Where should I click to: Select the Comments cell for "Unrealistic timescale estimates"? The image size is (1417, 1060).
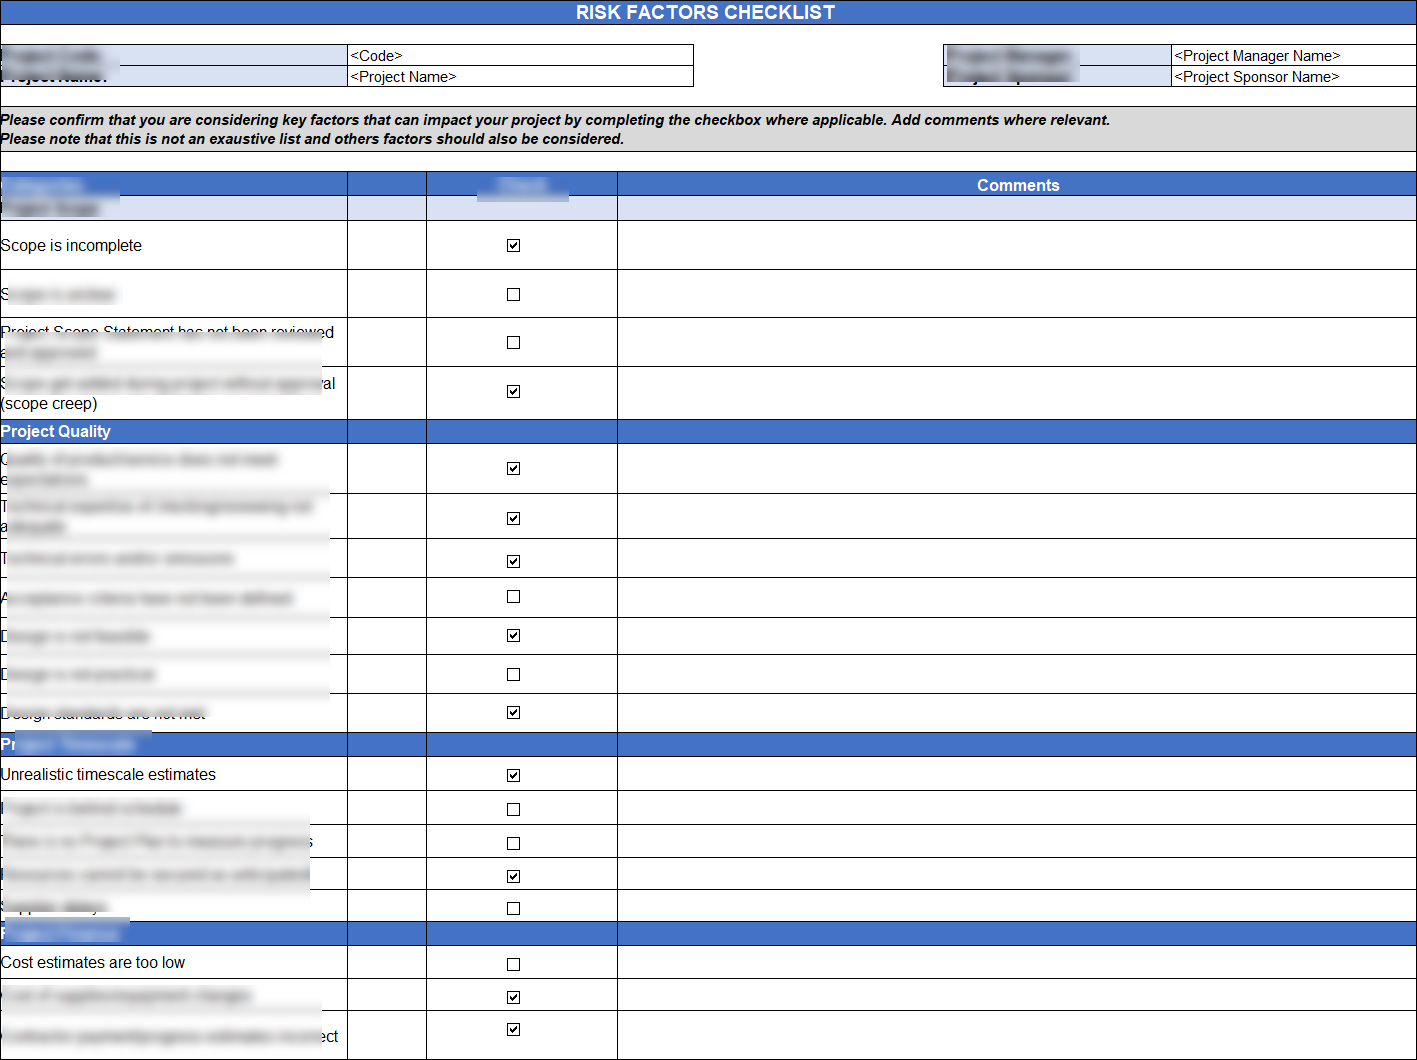coord(1017,774)
